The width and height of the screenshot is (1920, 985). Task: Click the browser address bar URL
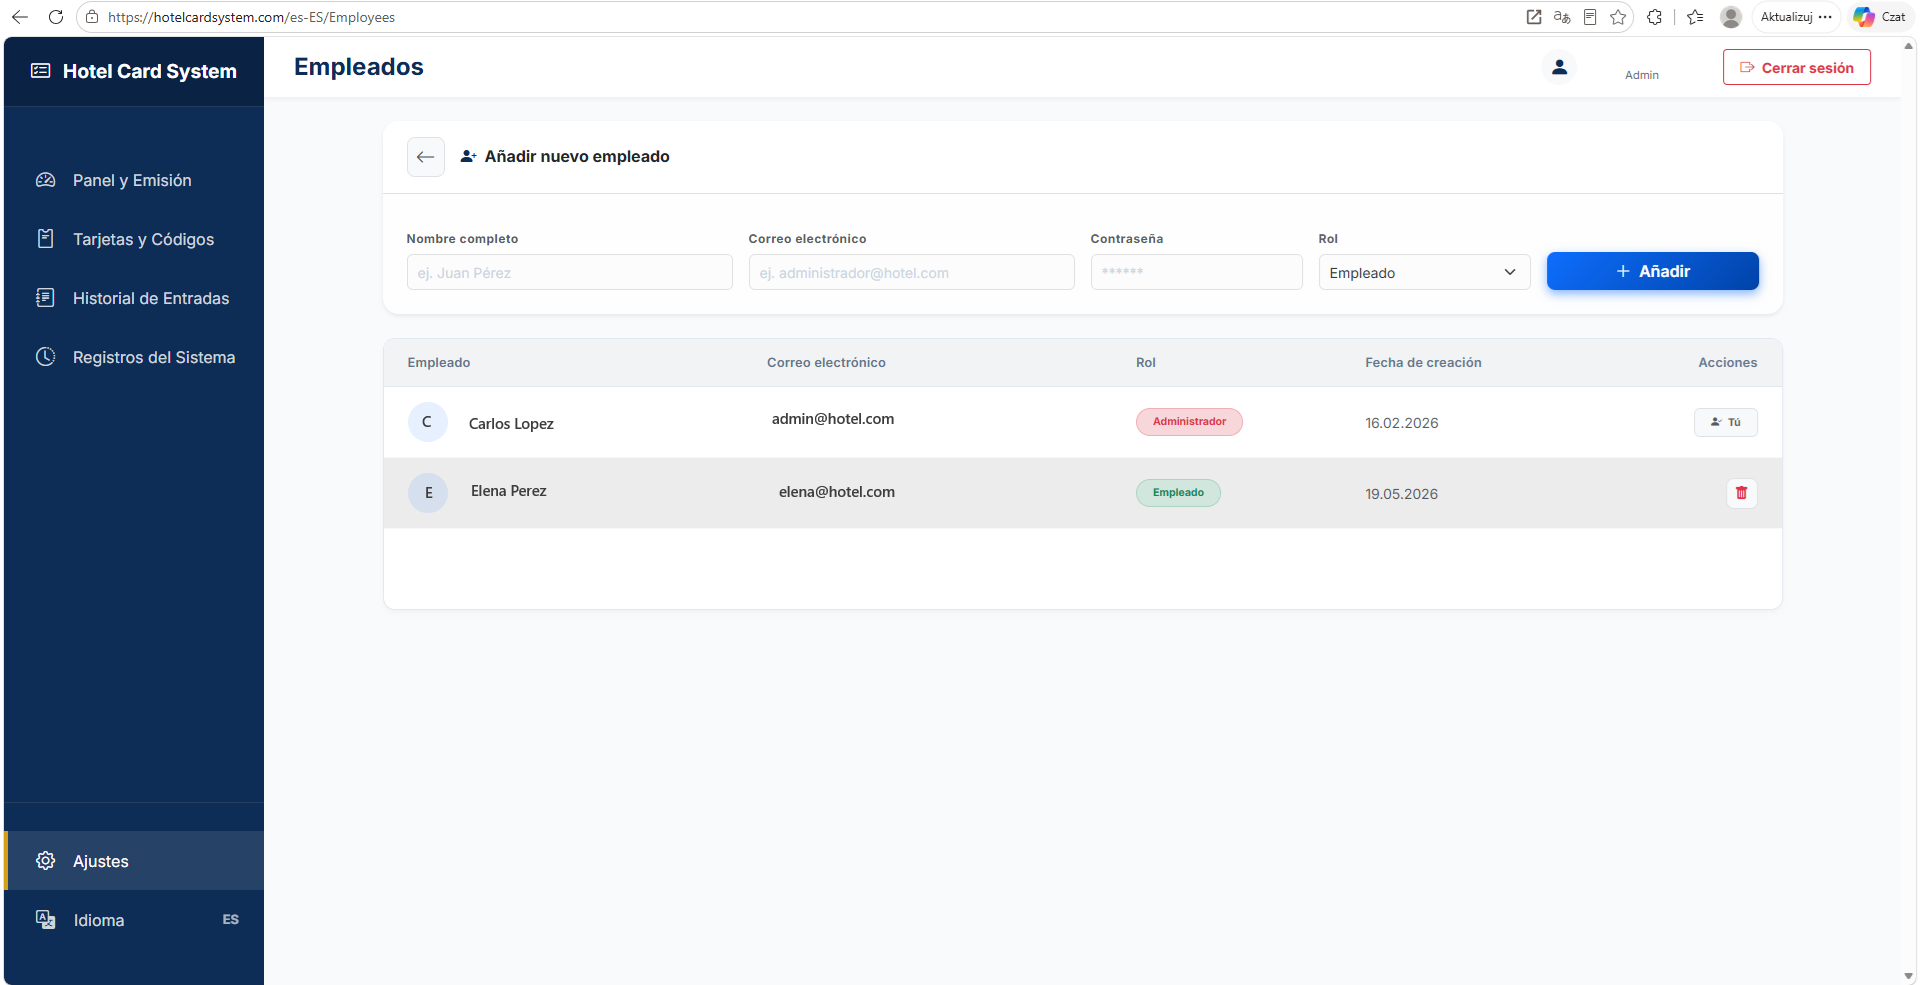[x=251, y=17]
